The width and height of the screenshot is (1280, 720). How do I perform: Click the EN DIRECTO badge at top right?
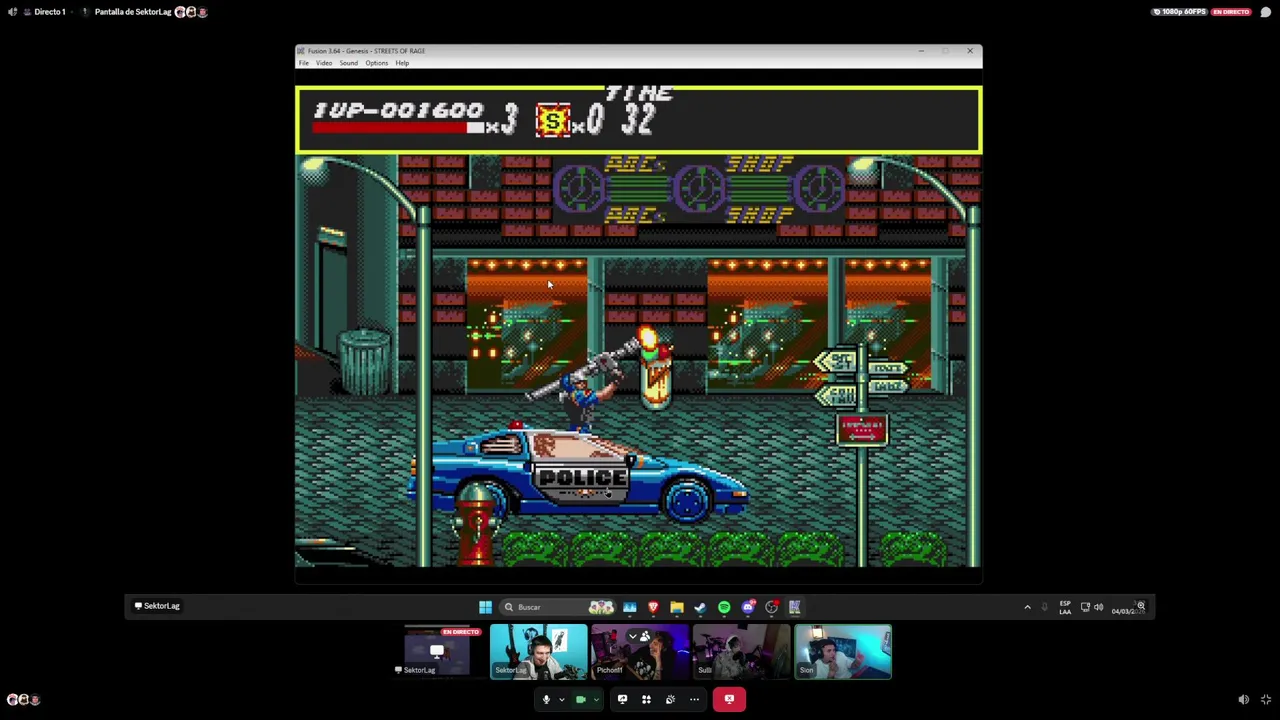tap(1231, 12)
